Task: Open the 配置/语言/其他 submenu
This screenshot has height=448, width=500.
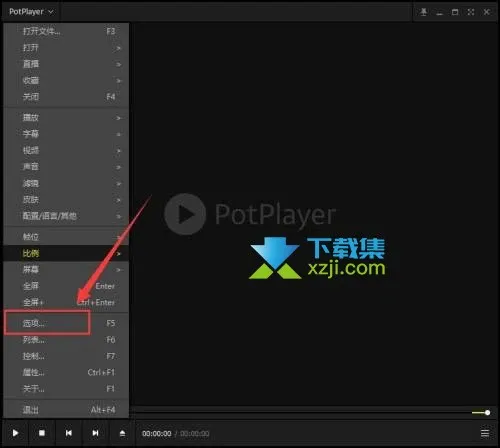Action: click(x=66, y=216)
